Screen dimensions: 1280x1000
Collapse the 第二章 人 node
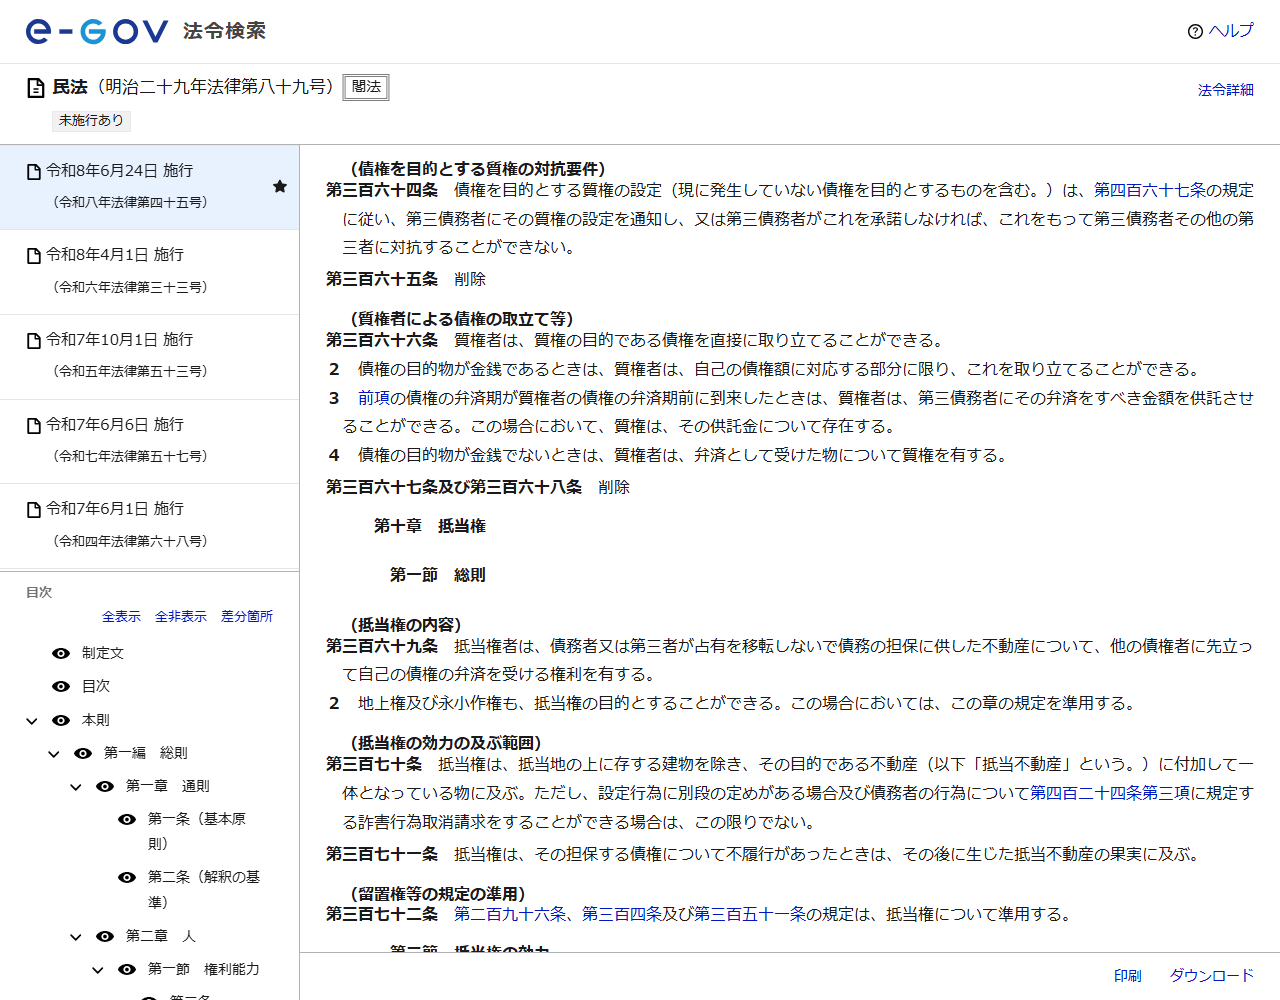(76, 937)
